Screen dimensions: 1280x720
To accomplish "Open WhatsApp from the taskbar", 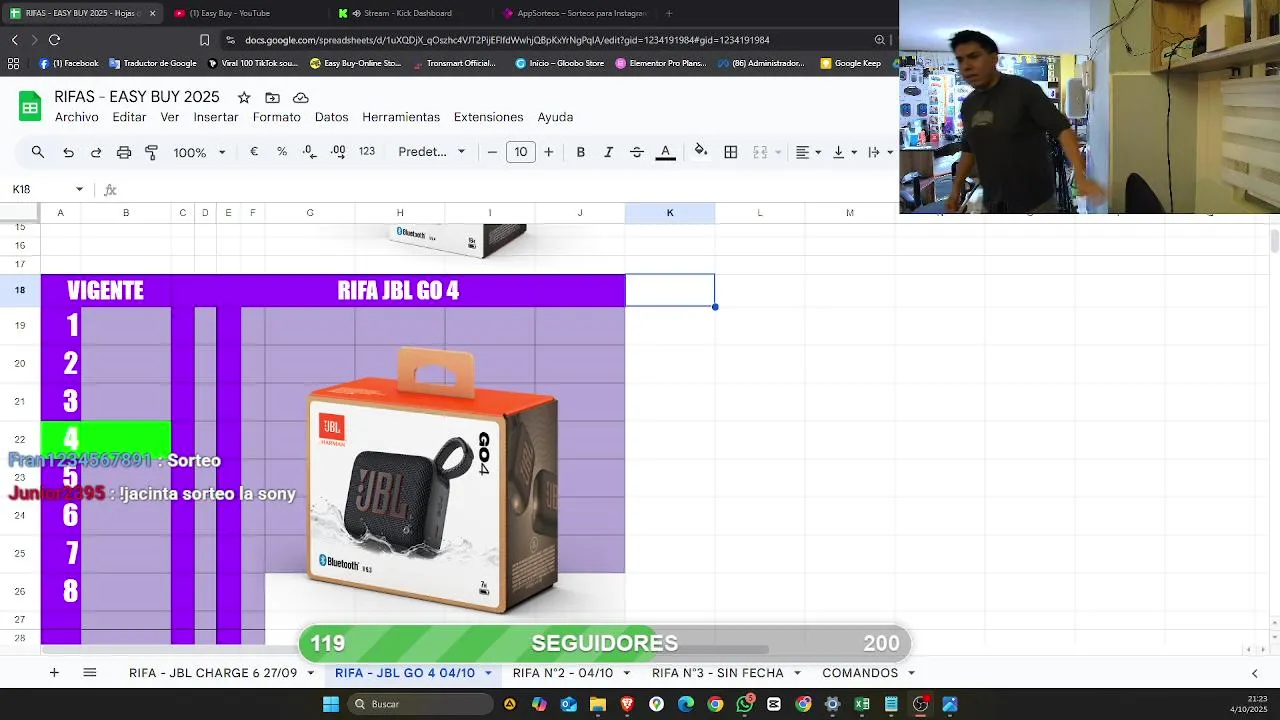I will (745, 704).
